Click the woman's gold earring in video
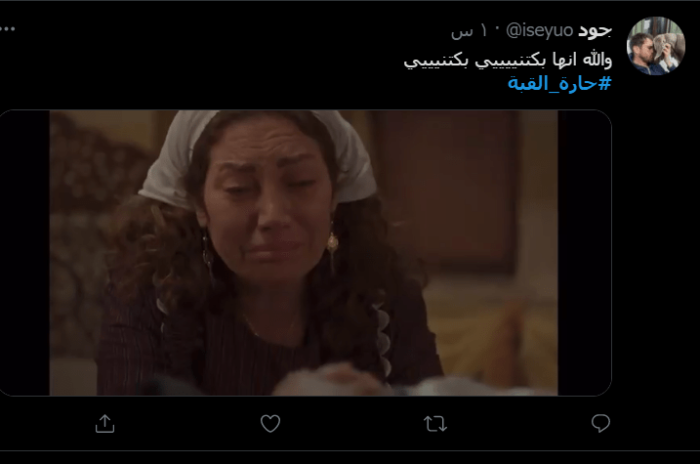 click(332, 245)
